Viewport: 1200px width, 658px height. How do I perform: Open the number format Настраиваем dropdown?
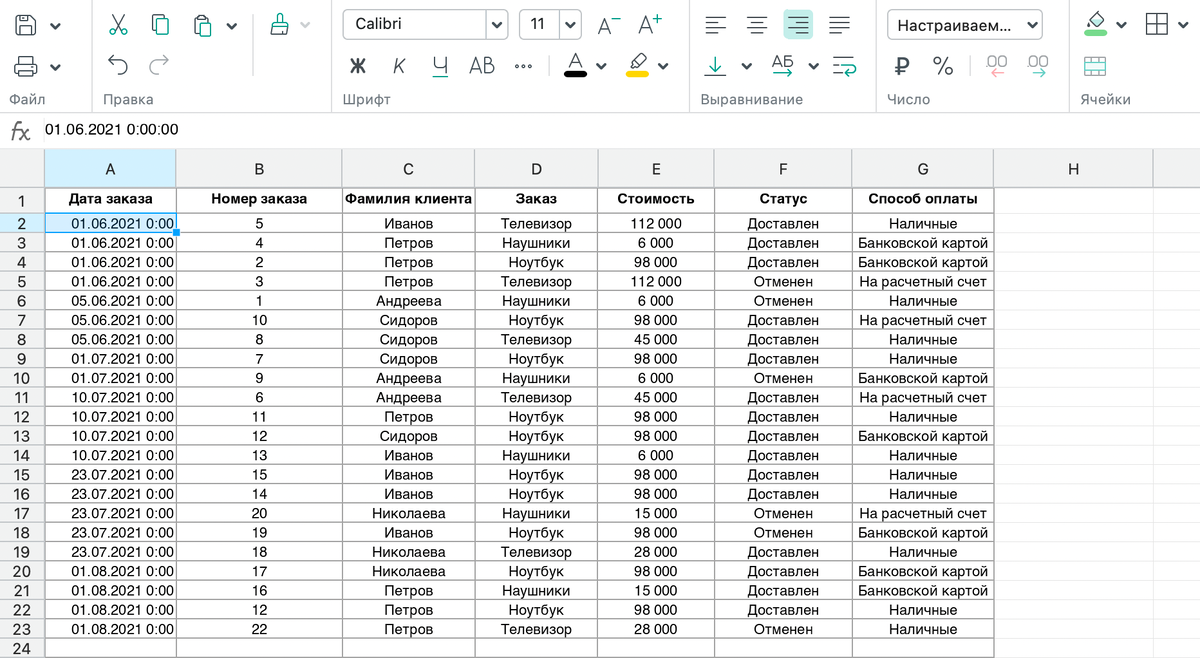[x=964, y=24]
